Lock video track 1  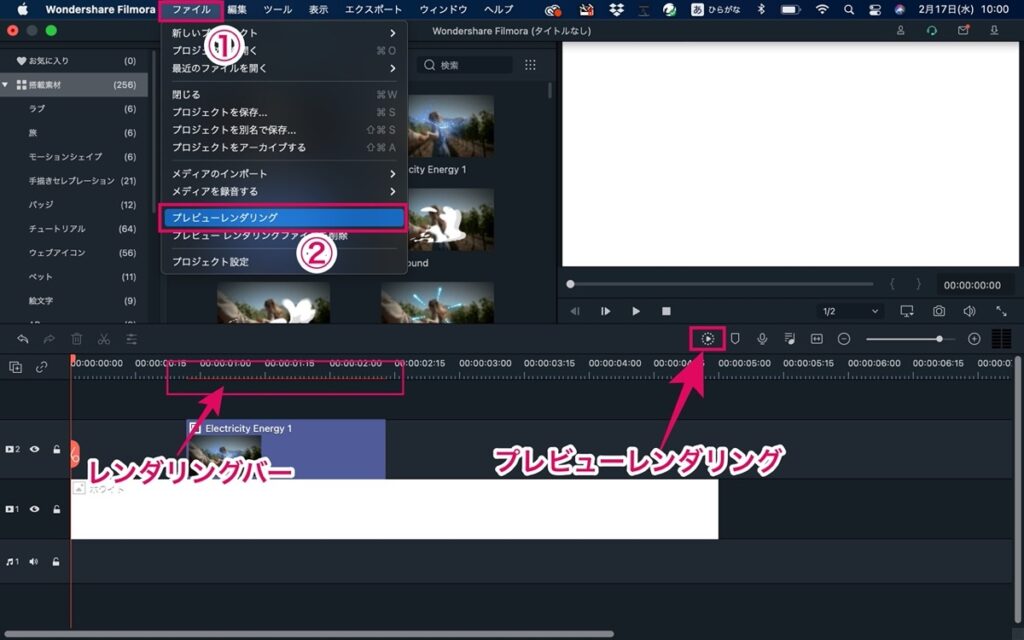(x=57, y=509)
